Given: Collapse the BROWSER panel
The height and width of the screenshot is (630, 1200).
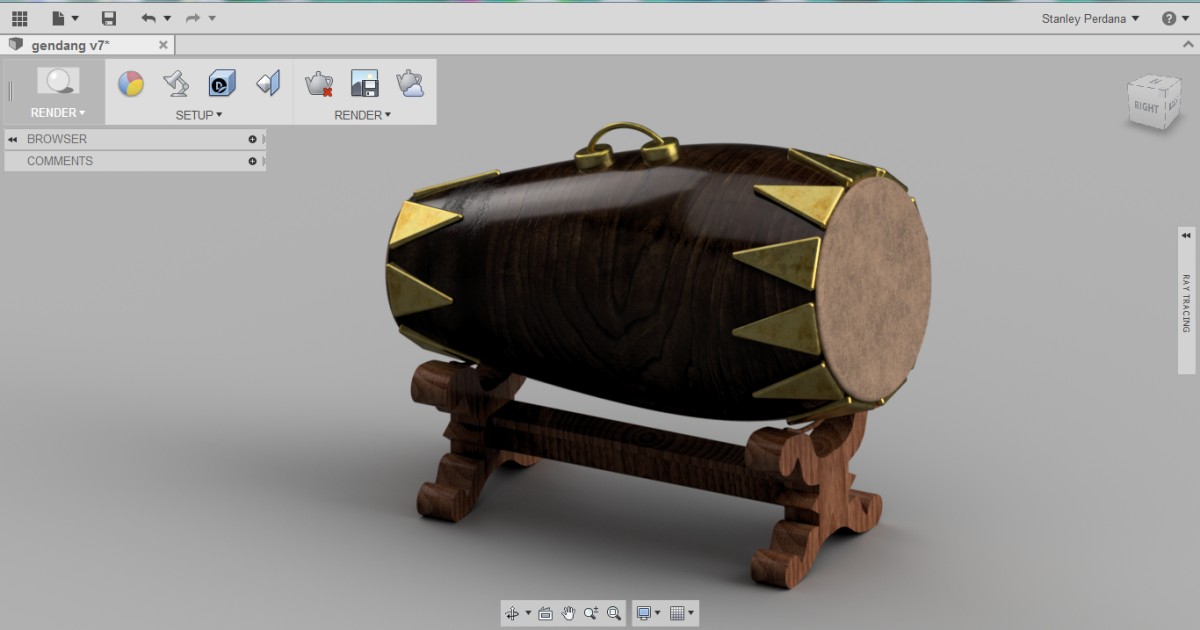Looking at the screenshot, I should (11, 139).
